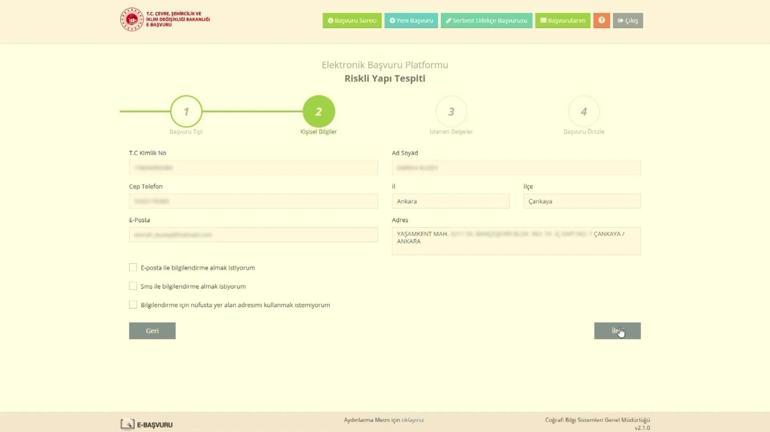The height and width of the screenshot is (432, 770).
Task: Go to Başvurularım
Action: point(563,21)
